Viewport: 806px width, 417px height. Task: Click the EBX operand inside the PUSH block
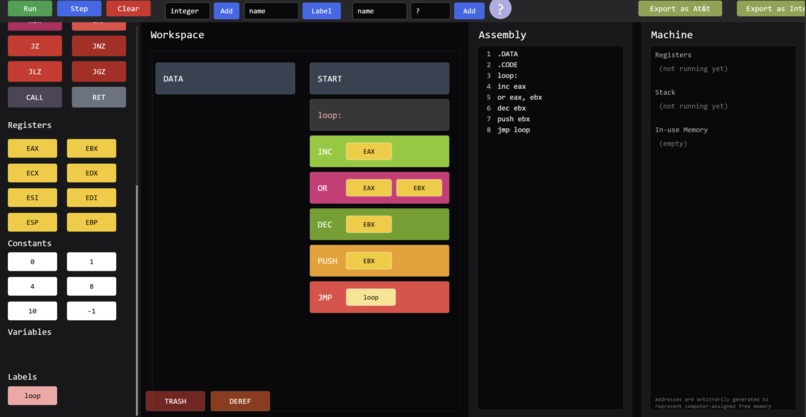coord(369,261)
